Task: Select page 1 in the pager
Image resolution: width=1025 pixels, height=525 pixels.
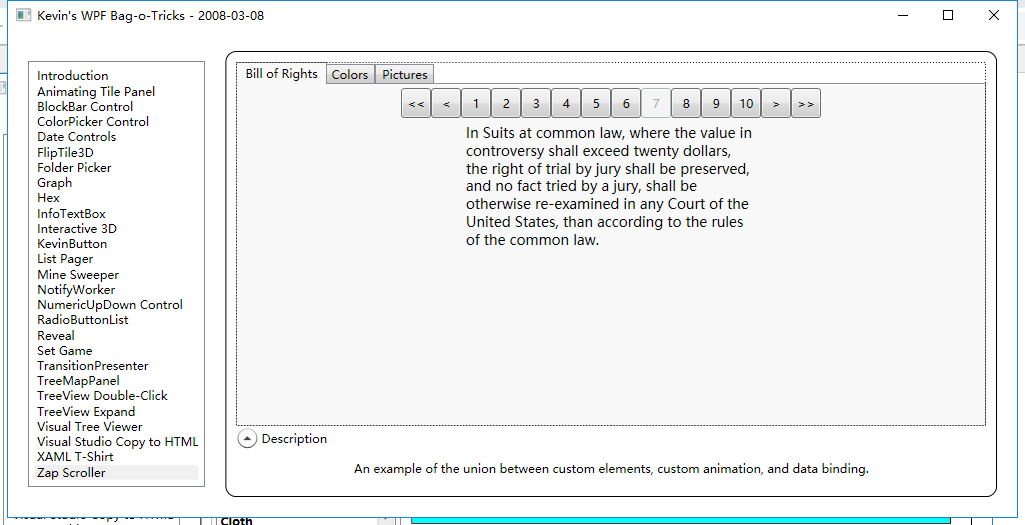Action: click(476, 104)
